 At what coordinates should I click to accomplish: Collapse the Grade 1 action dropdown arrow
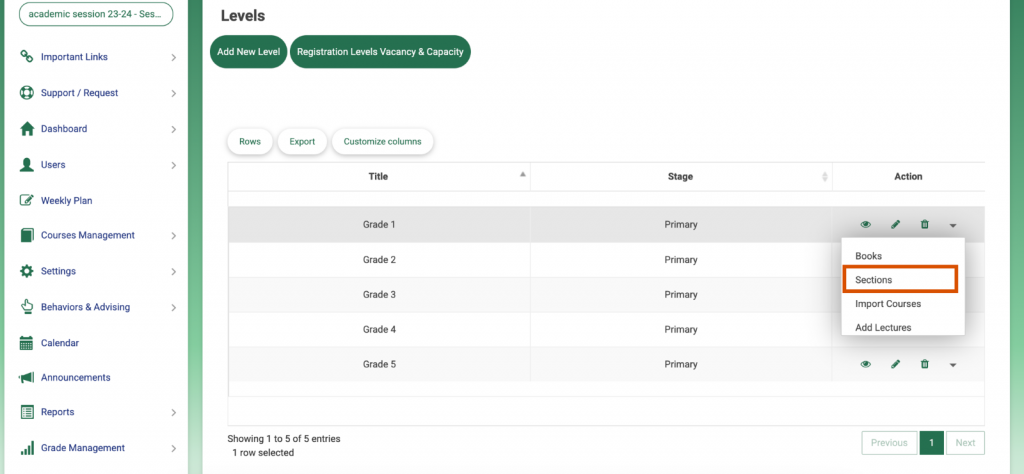point(953,225)
